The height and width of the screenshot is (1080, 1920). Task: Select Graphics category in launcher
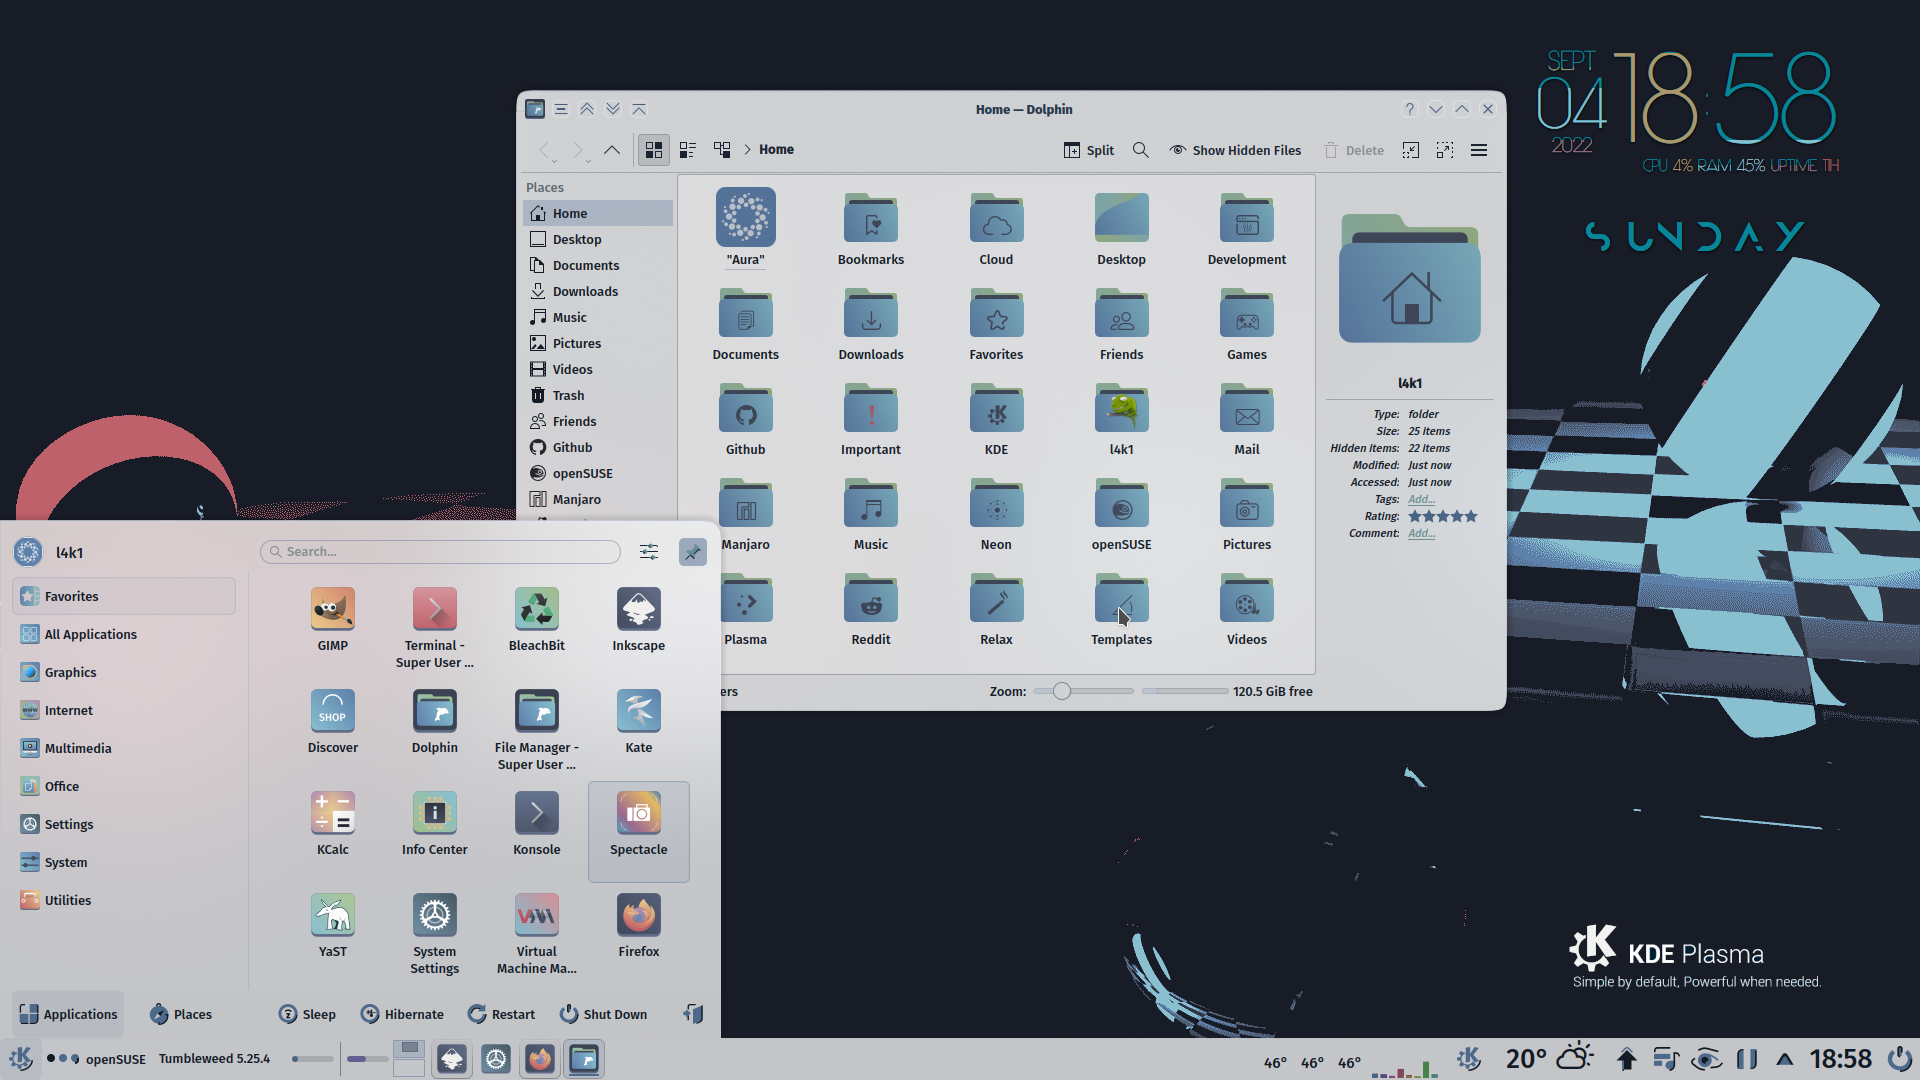click(x=124, y=672)
